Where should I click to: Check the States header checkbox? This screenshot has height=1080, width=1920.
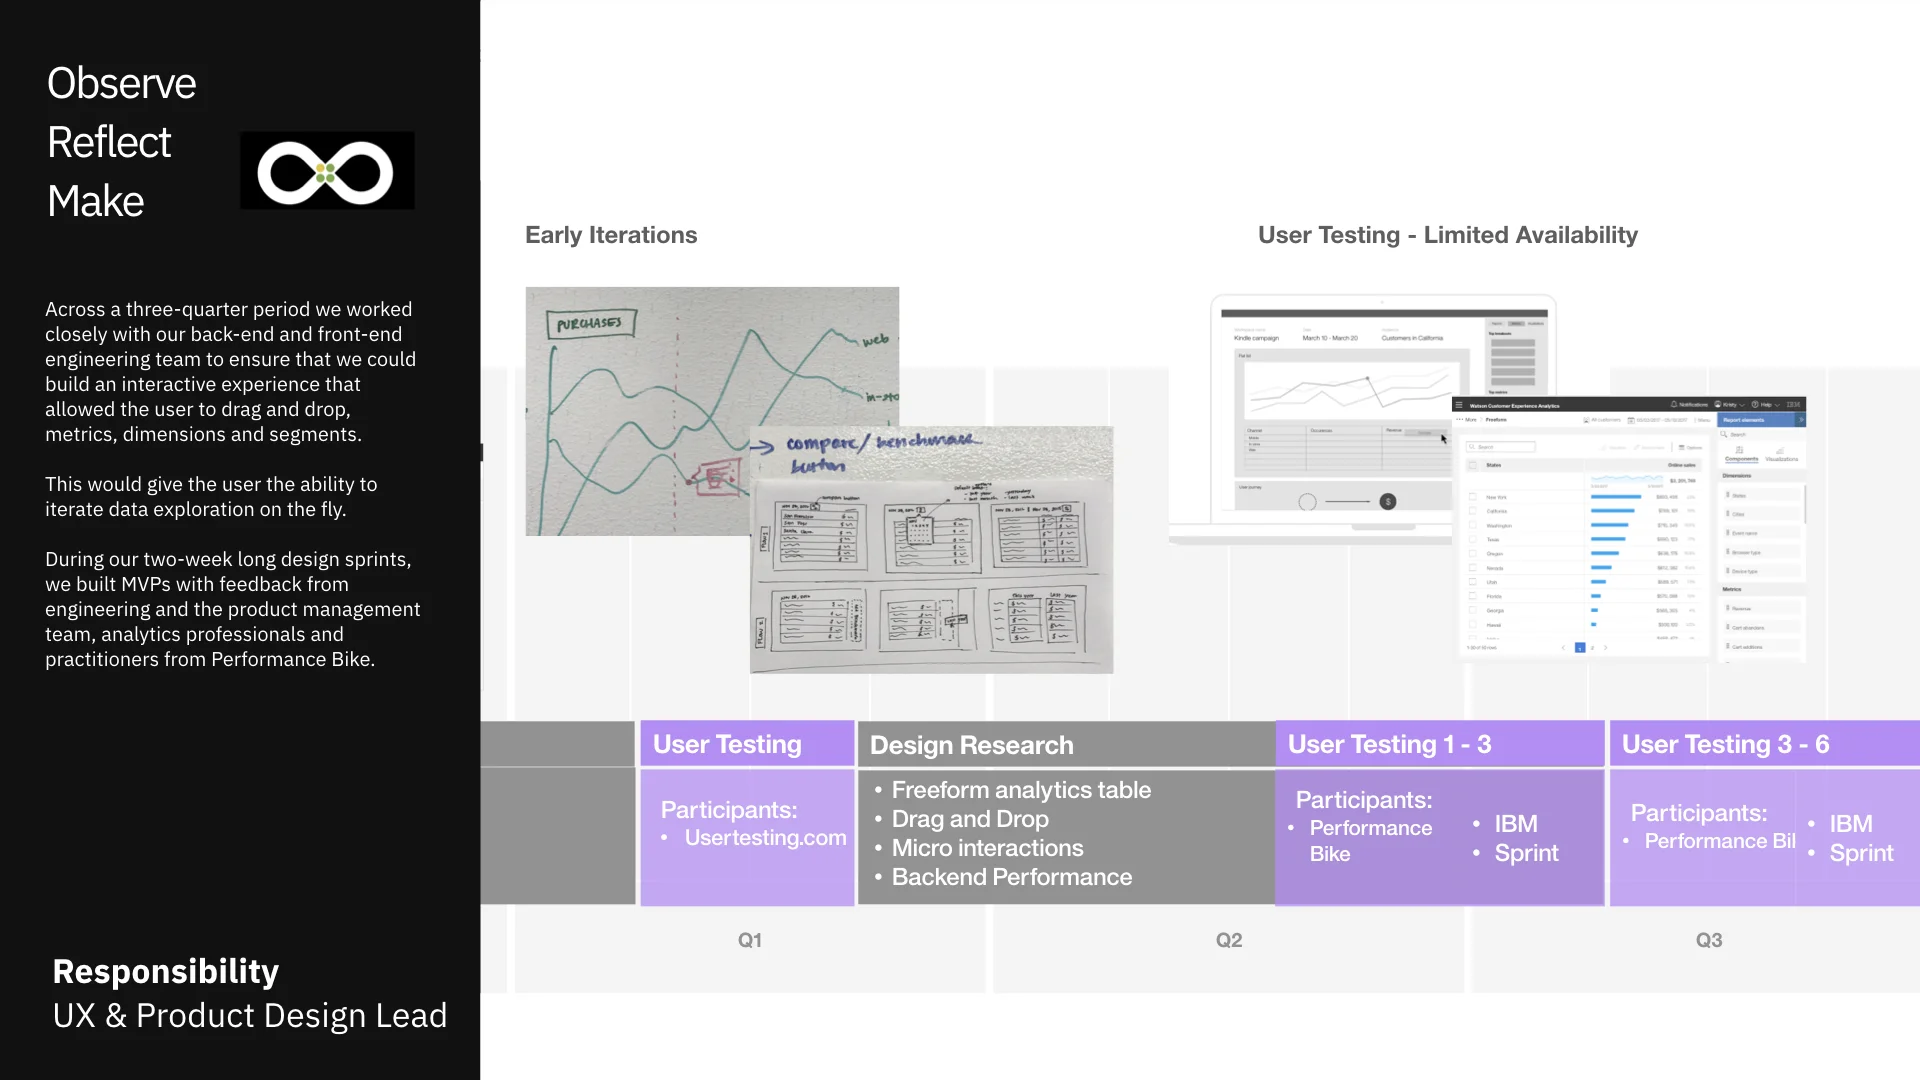(1473, 465)
